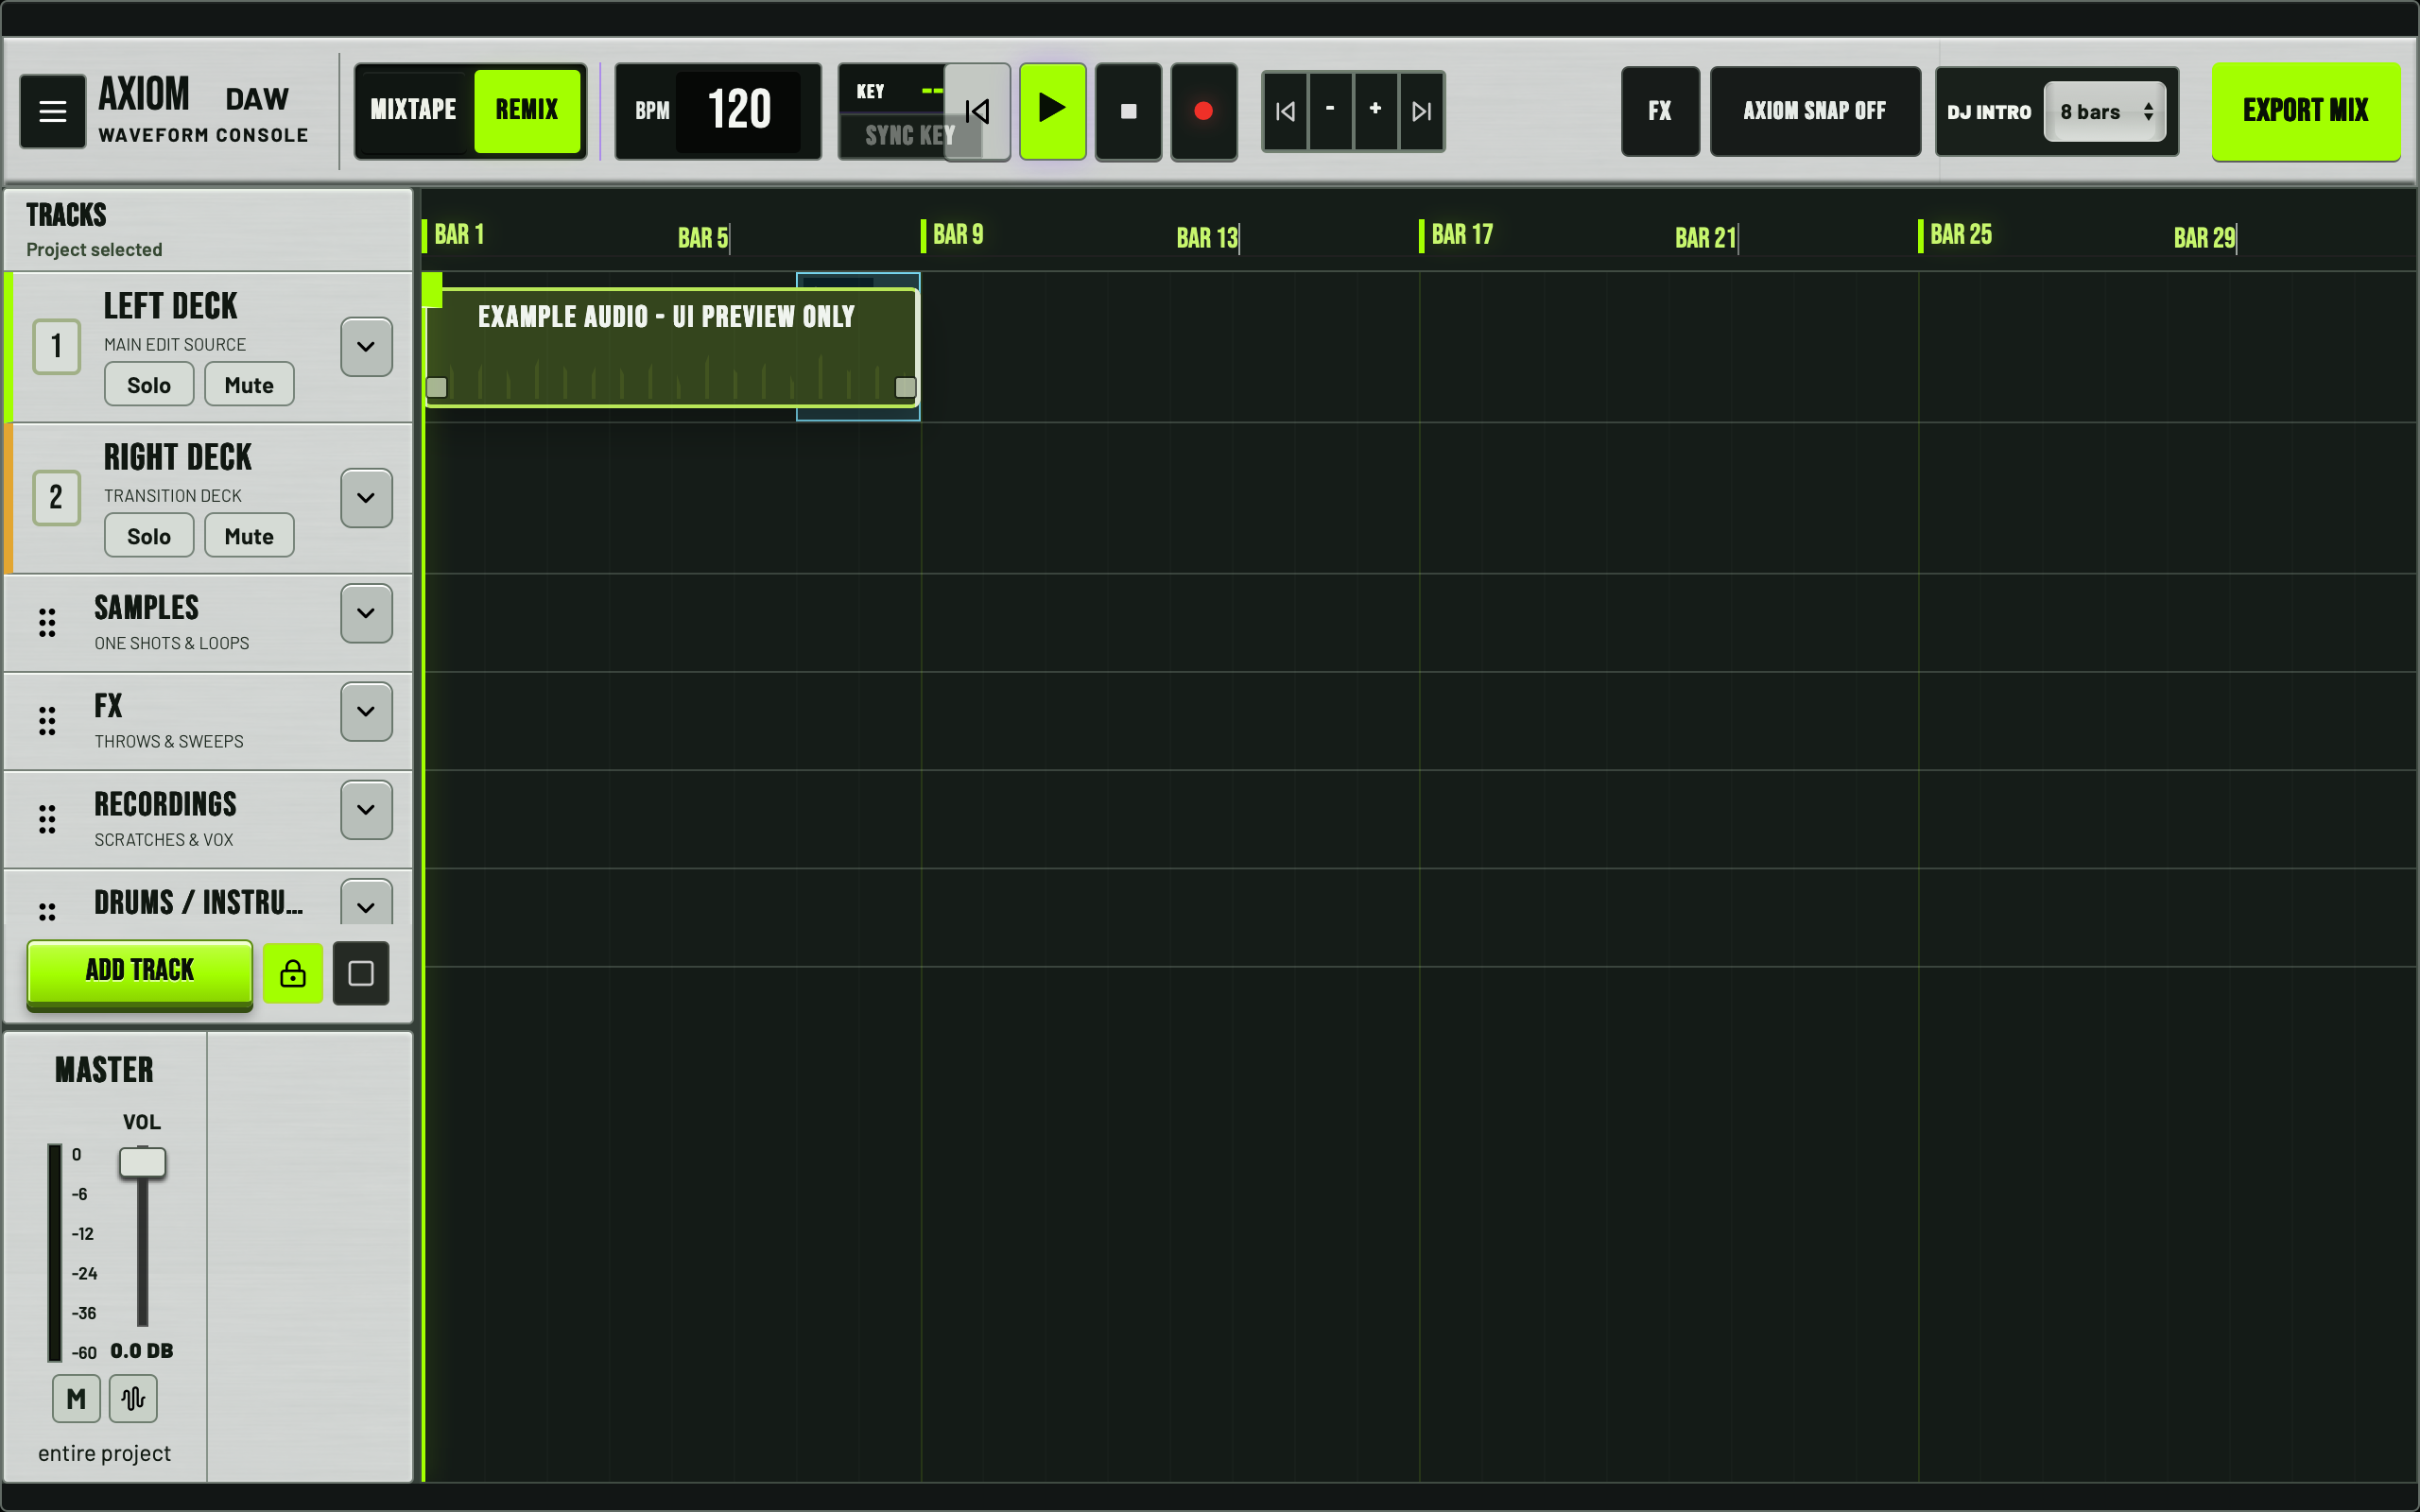2420x1512 pixels.
Task: Click the master M mute button
Action: click(76, 1398)
